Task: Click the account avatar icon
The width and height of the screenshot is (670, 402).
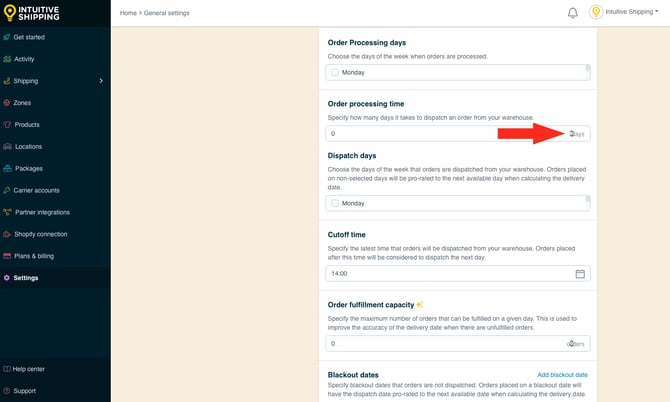Action: click(596, 12)
